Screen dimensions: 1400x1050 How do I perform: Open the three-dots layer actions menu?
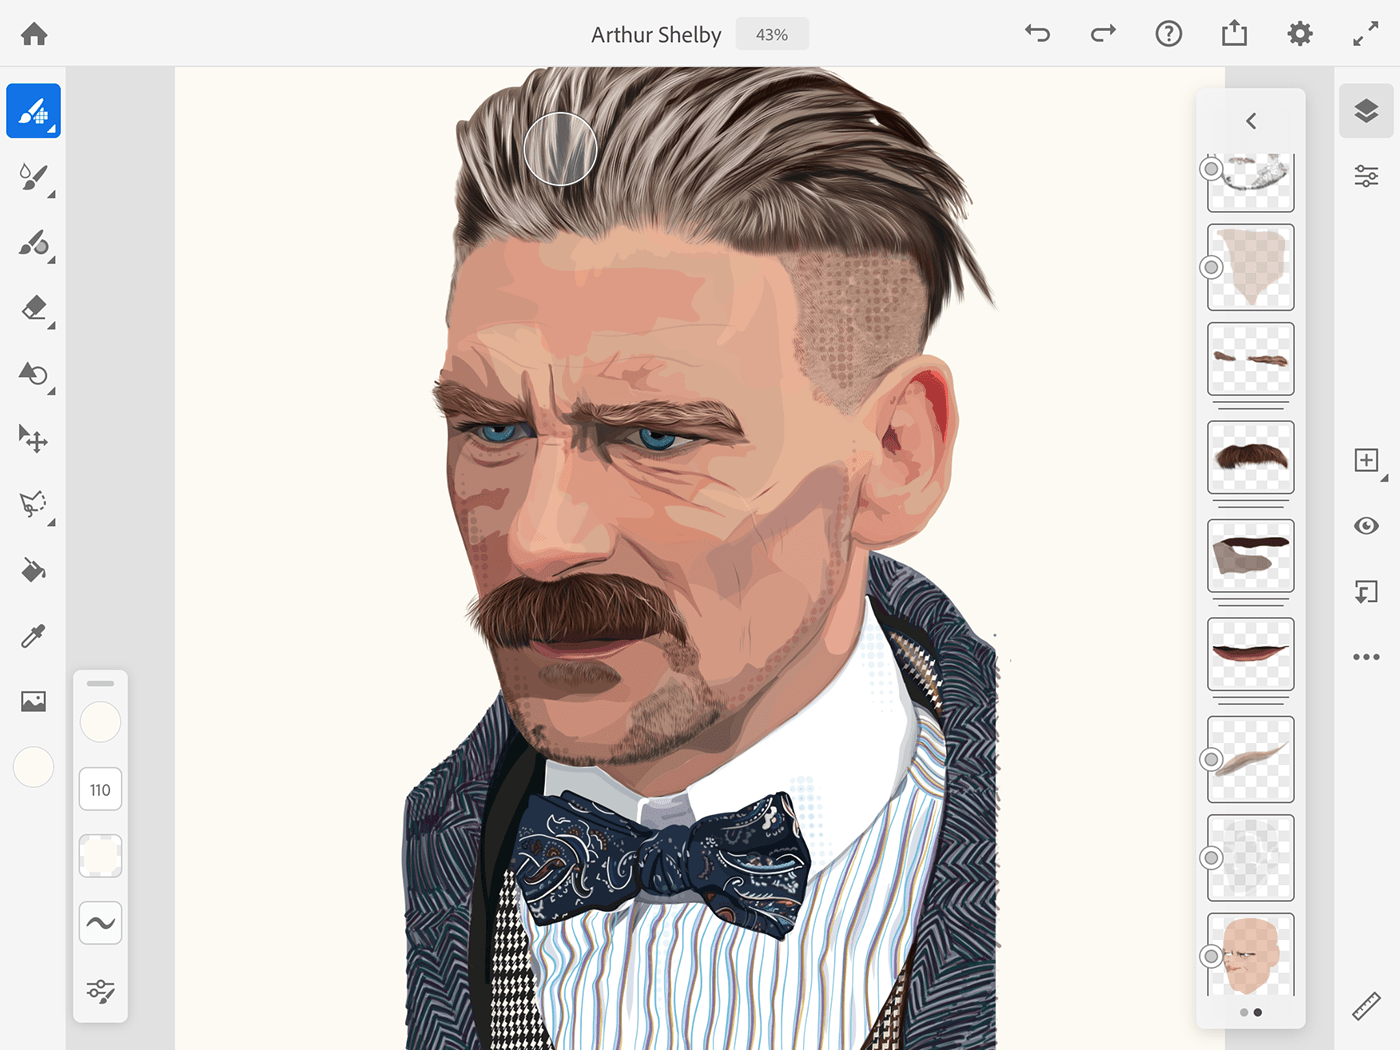click(x=1366, y=657)
